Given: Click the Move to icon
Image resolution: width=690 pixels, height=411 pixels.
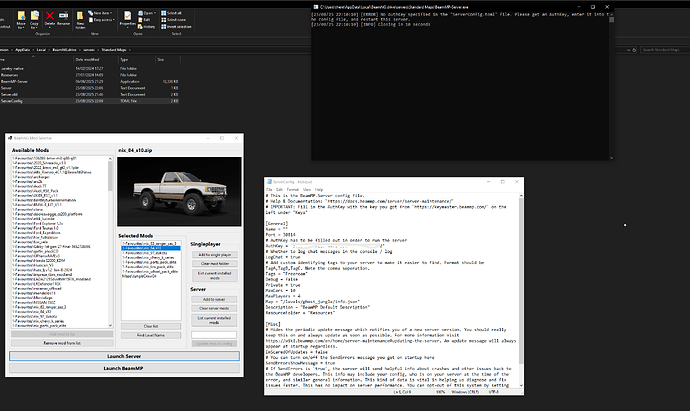Looking at the screenshot, I should tap(21, 17).
